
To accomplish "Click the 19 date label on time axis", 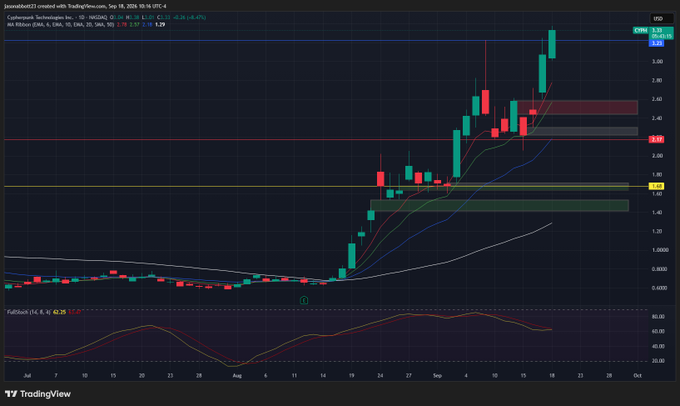I will click(x=351, y=376).
